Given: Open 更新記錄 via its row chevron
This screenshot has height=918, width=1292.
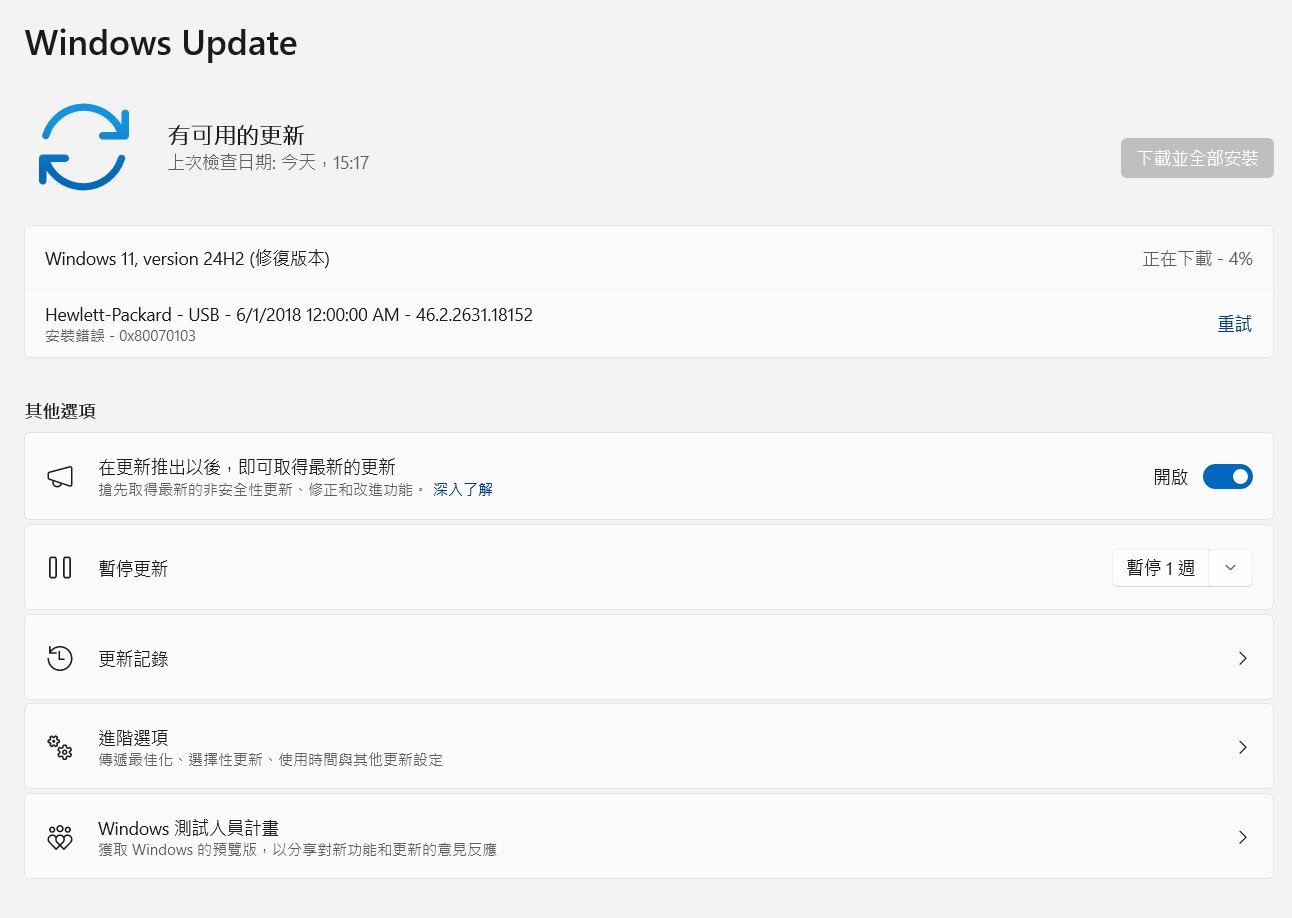Looking at the screenshot, I should click(1242, 657).
